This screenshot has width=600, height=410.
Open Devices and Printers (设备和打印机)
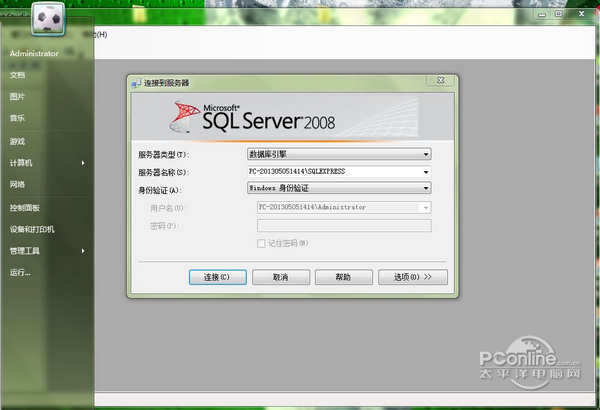pyautogui.click(x=32, y=229)
